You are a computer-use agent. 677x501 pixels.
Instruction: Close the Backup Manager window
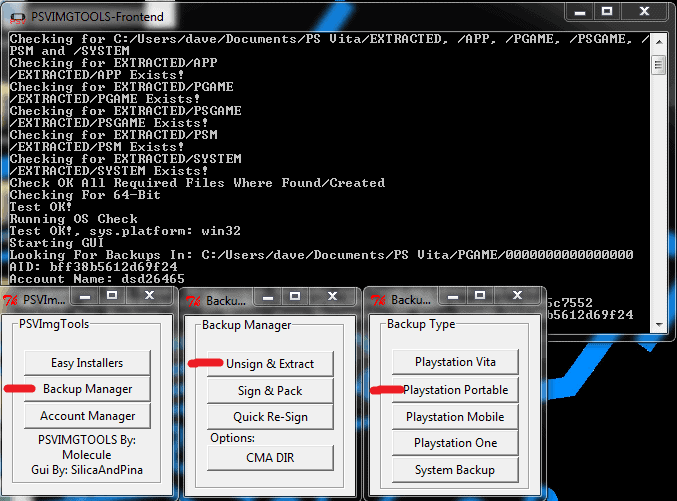tap(332, 297)
